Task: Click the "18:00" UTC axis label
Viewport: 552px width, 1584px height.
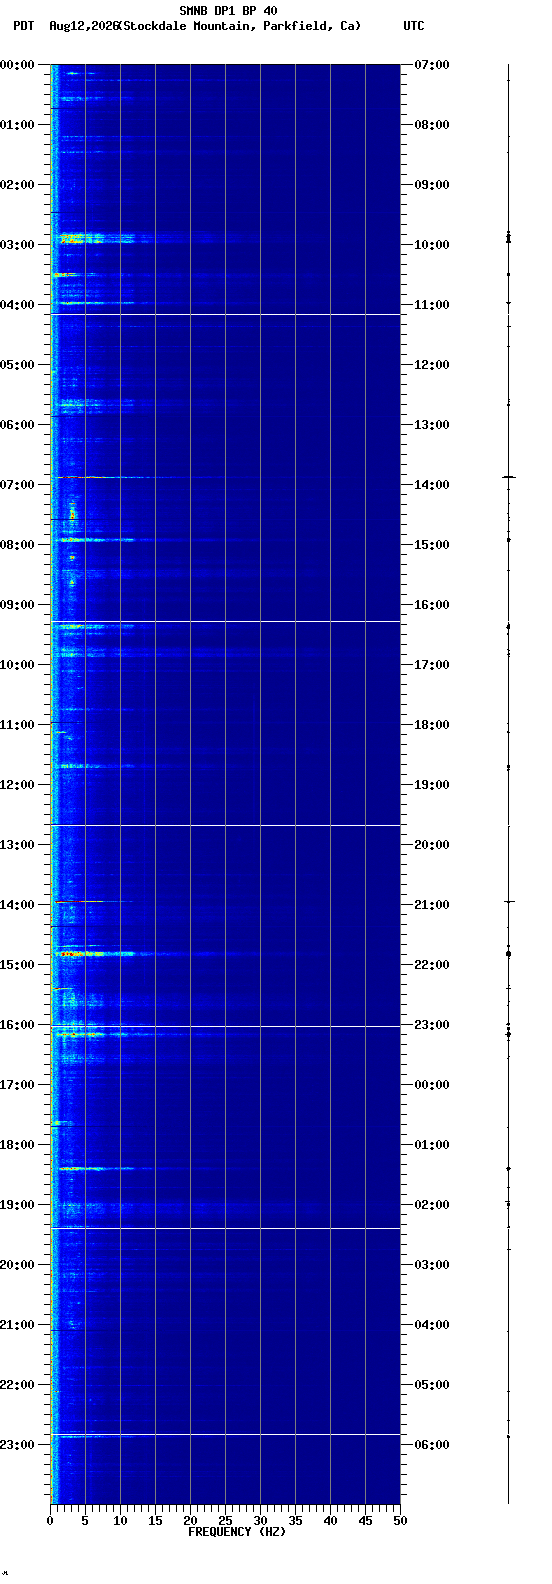Action: (431, 725)
